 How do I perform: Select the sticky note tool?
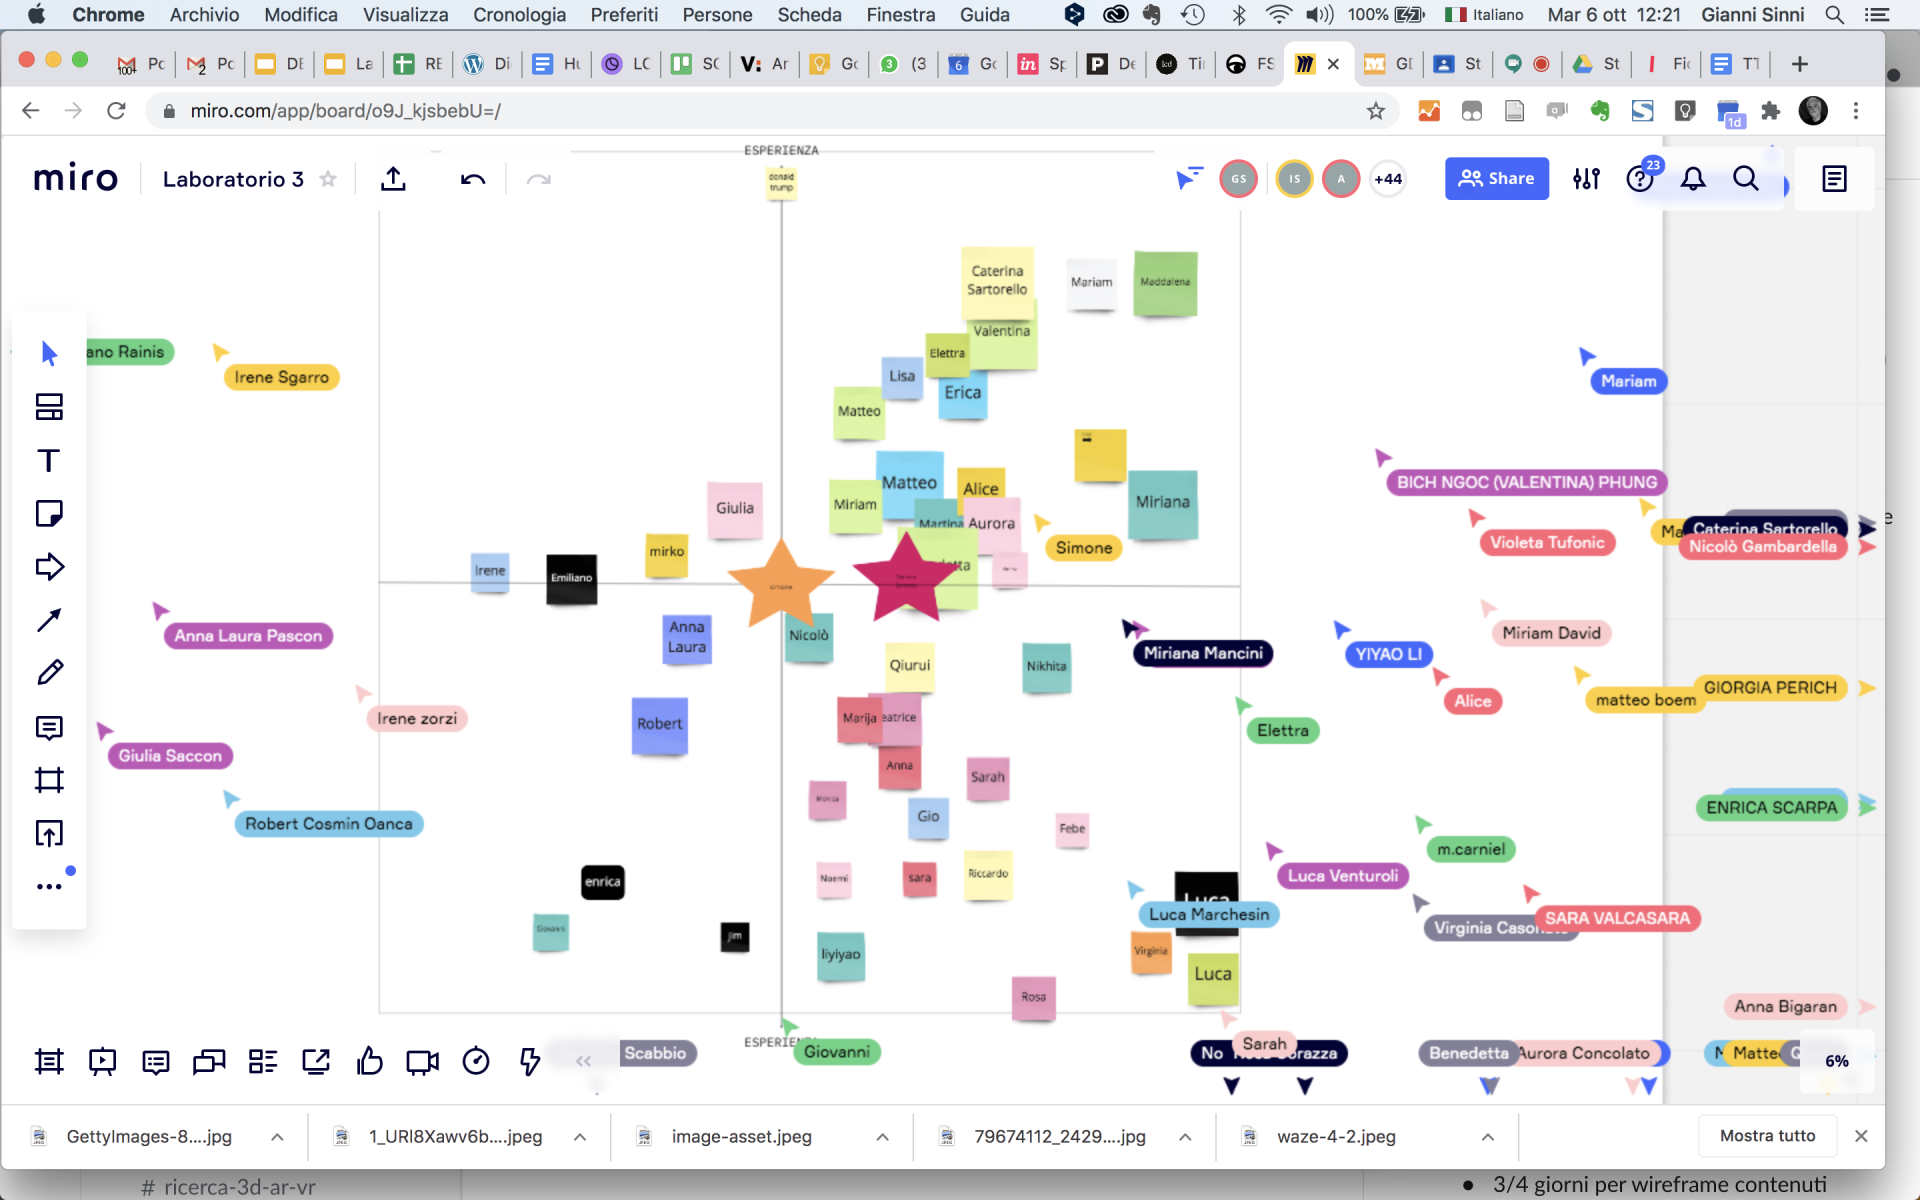(x=49, y=514)
